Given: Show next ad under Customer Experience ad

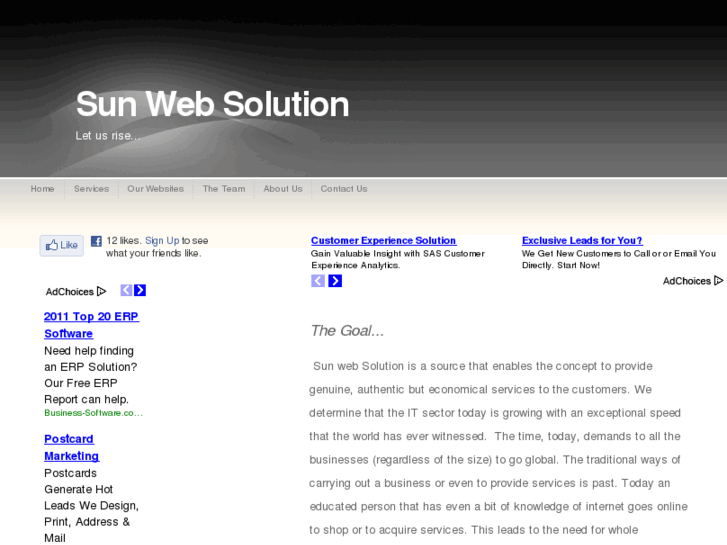Looking at the screenshot, I should pos(335,281).
